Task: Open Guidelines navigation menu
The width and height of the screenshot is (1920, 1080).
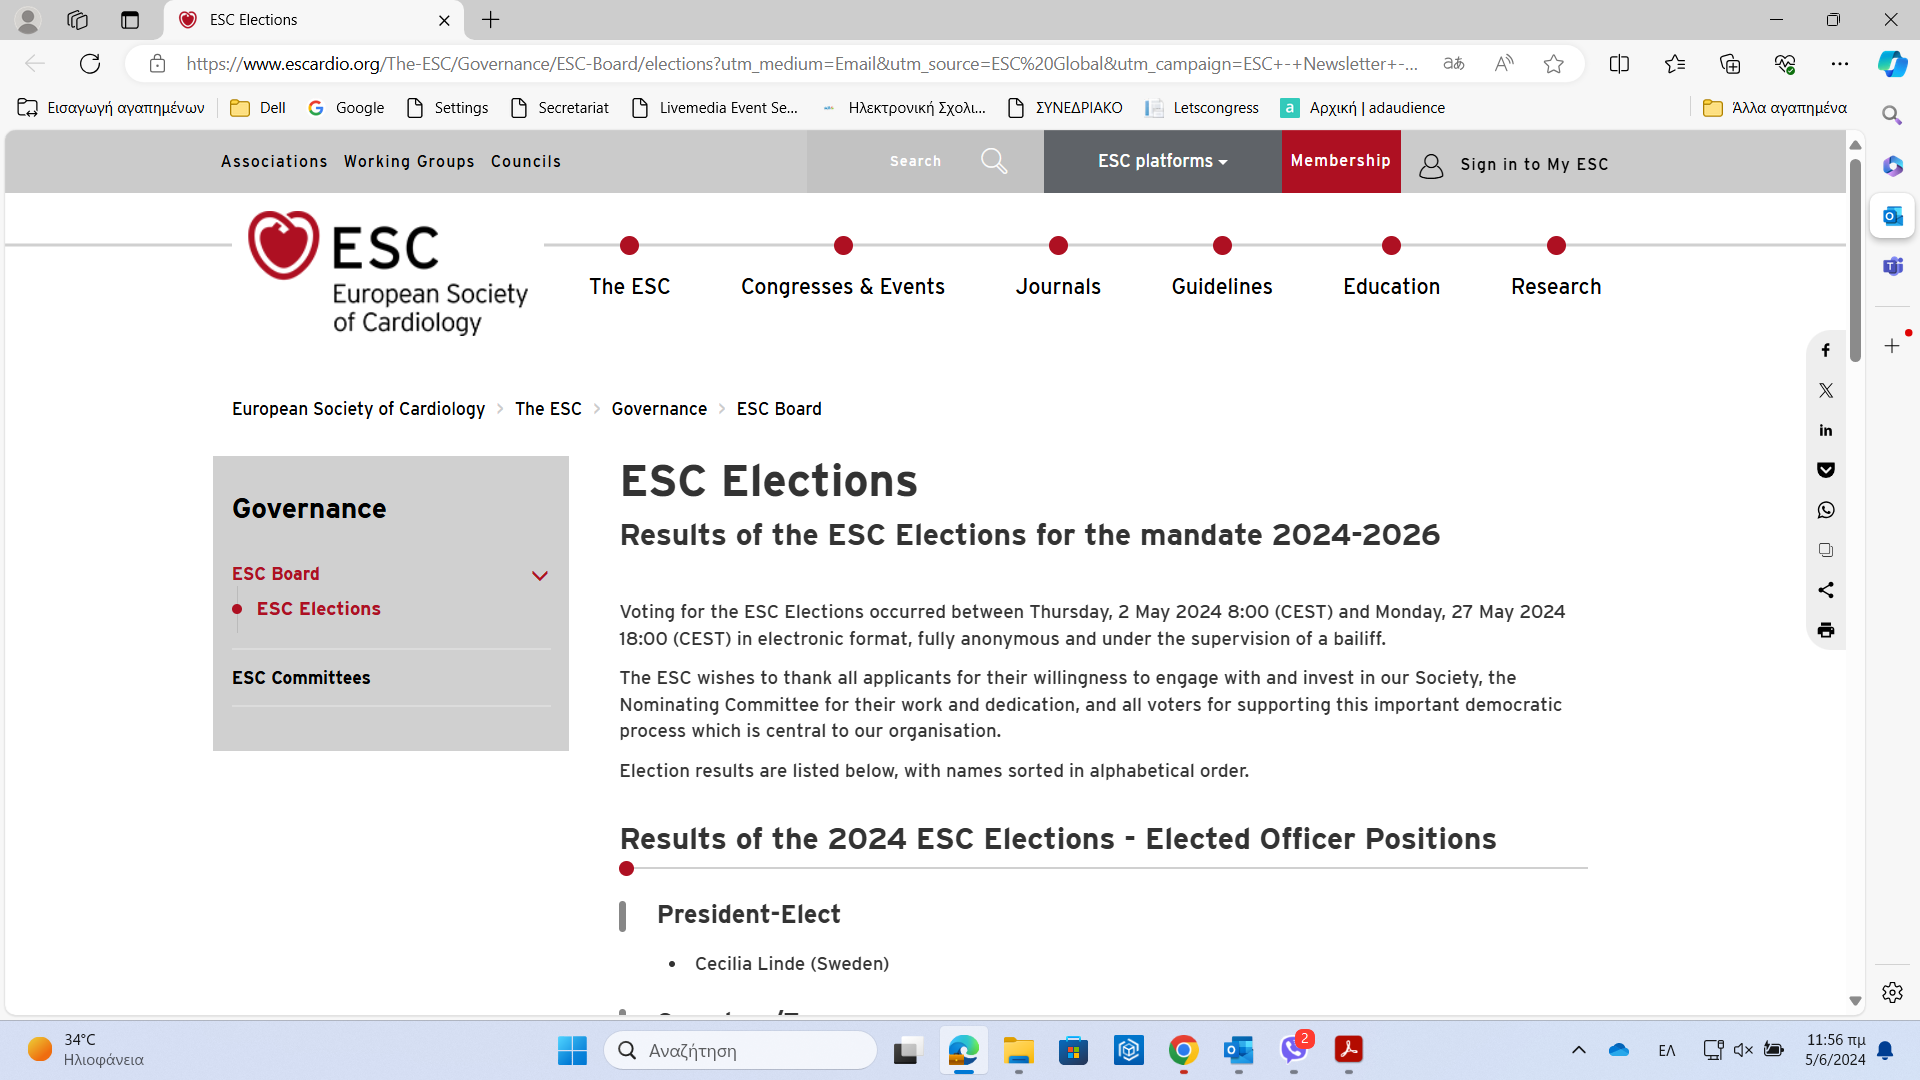Action: pyautogui.click(x=1221, y=287)
